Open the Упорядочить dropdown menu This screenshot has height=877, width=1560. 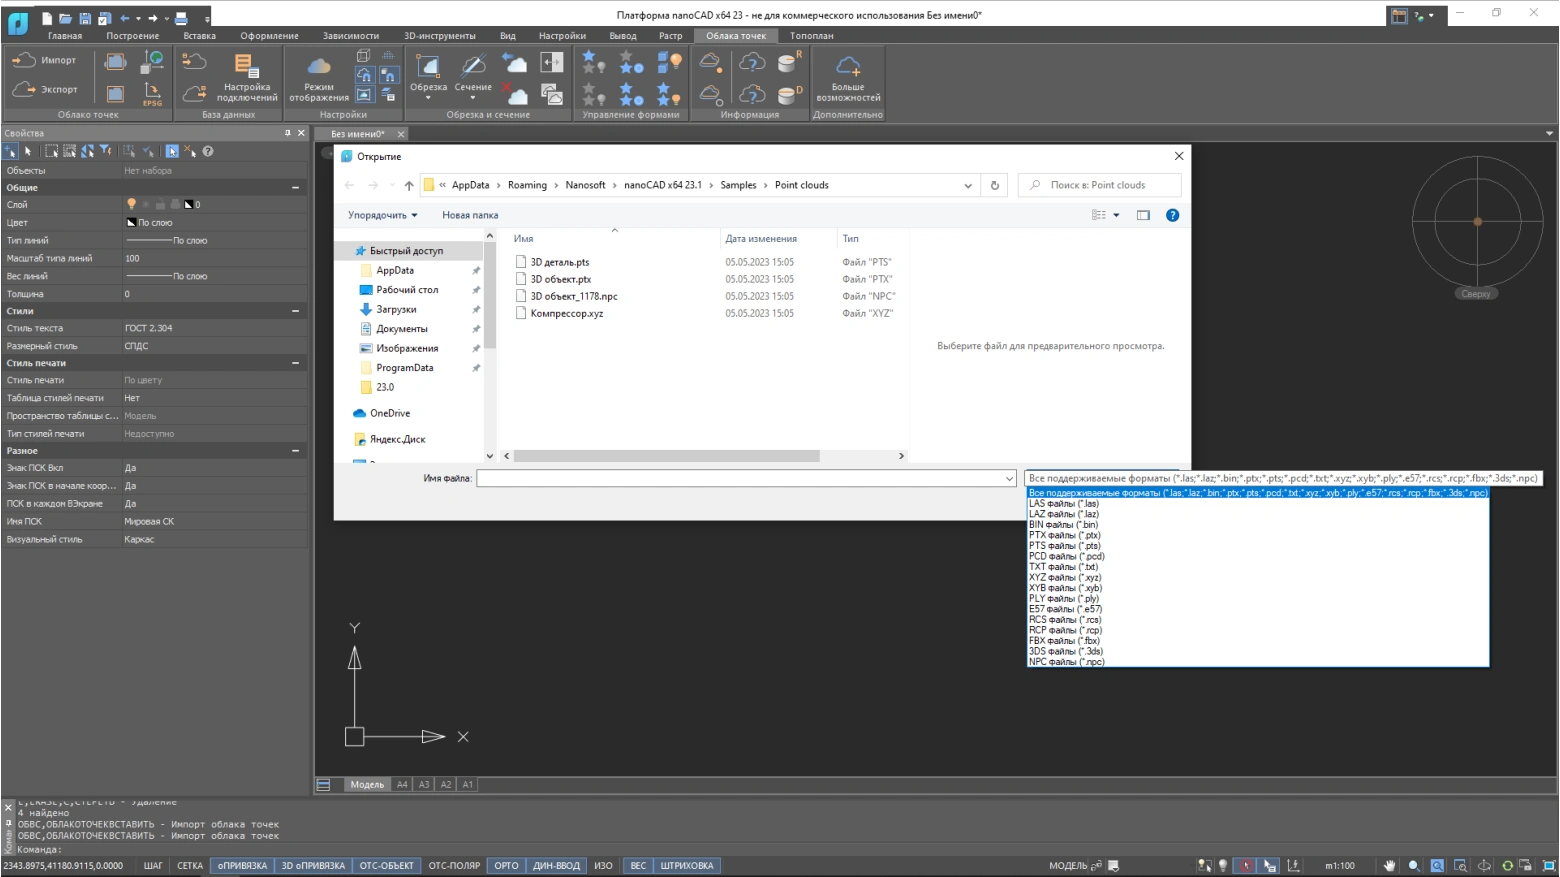pyautogui.click(x=382, y=215)
